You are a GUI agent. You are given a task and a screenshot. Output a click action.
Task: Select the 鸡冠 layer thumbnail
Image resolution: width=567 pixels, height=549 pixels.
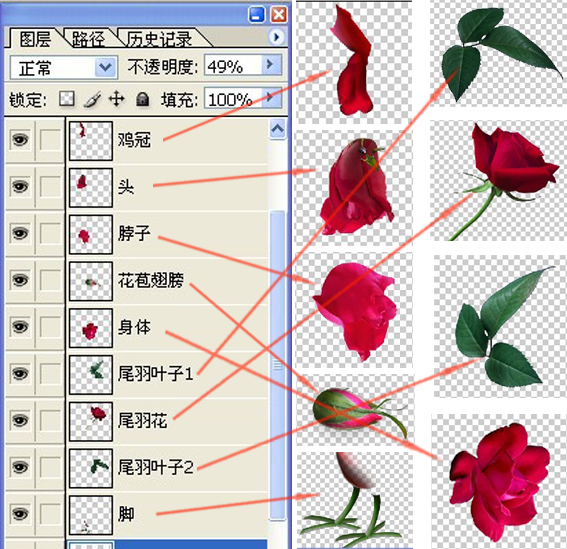pyautogui.click(x=91, y=141)
